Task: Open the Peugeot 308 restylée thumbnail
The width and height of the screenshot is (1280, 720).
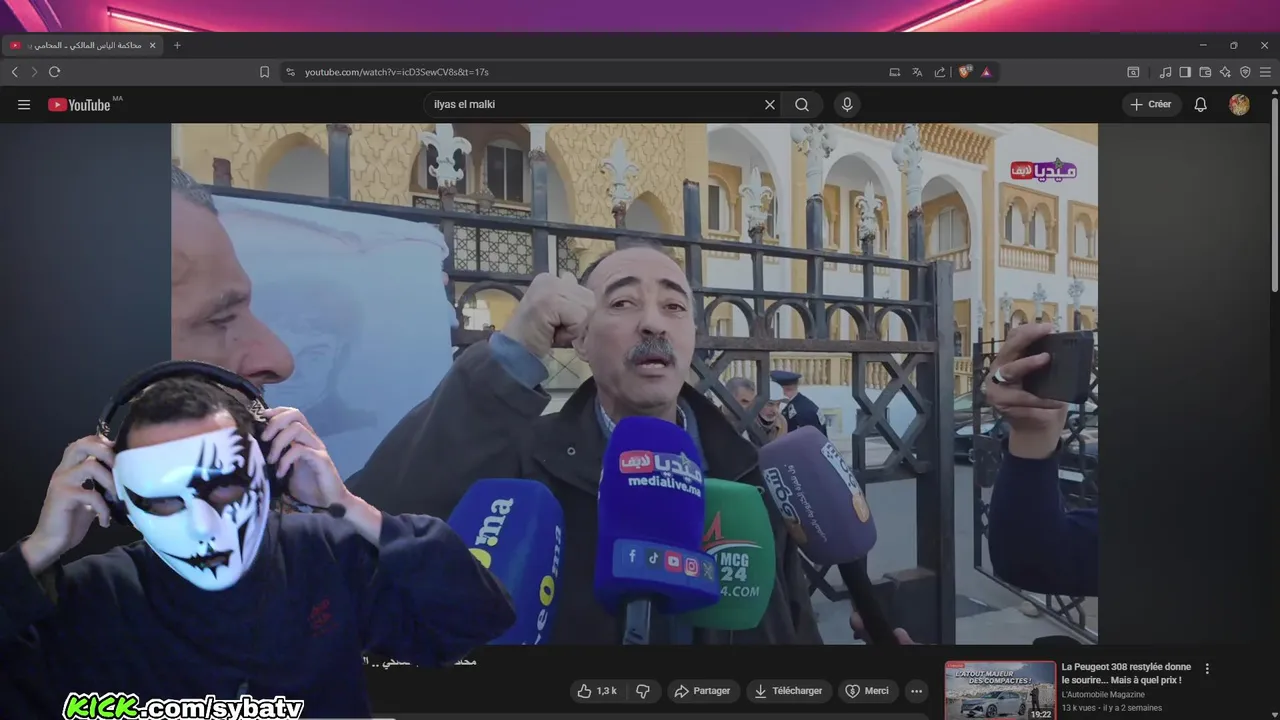Action: [1000, 690]
